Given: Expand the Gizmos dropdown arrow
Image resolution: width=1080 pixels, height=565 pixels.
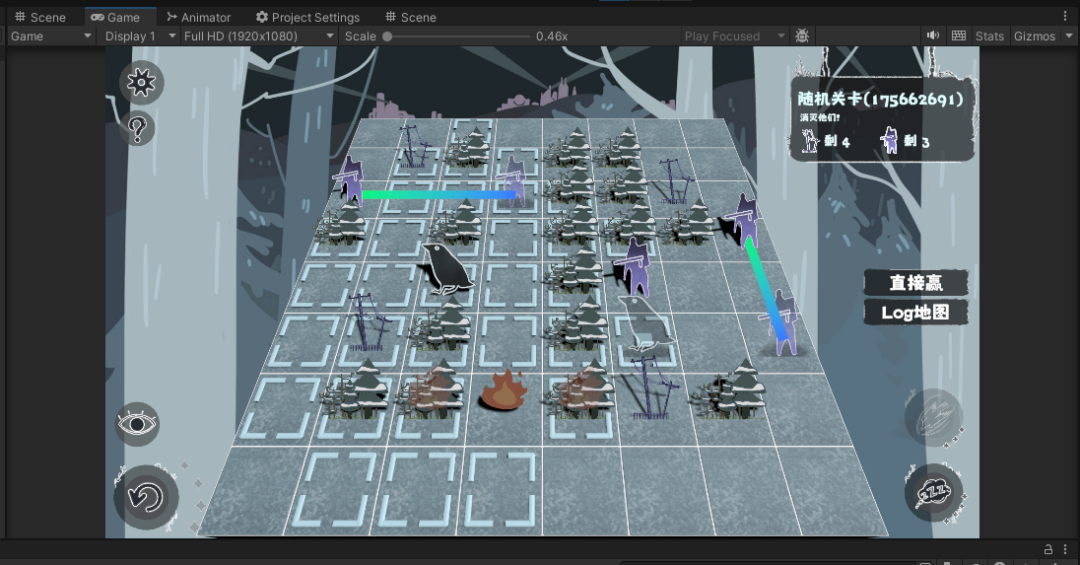Looking at the screenshot, I should [x=1069, y=36].
